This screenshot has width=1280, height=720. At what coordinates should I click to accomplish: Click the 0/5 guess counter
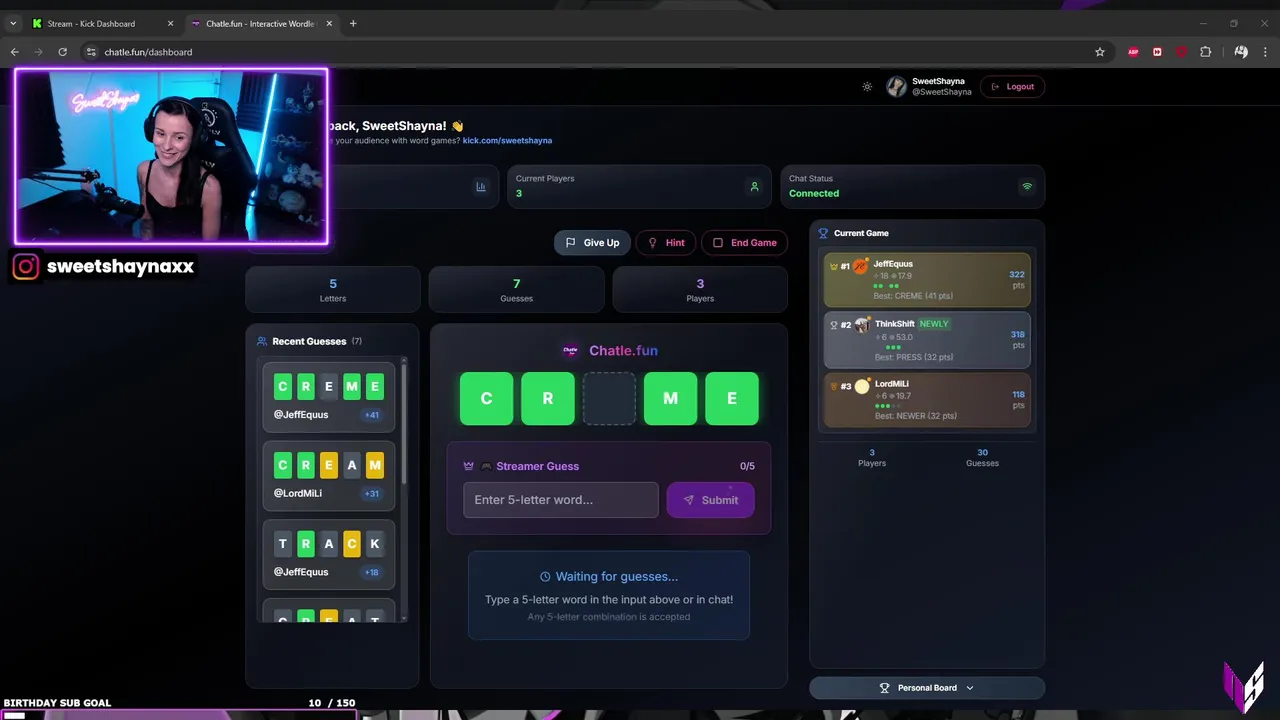tap(747, 466)
